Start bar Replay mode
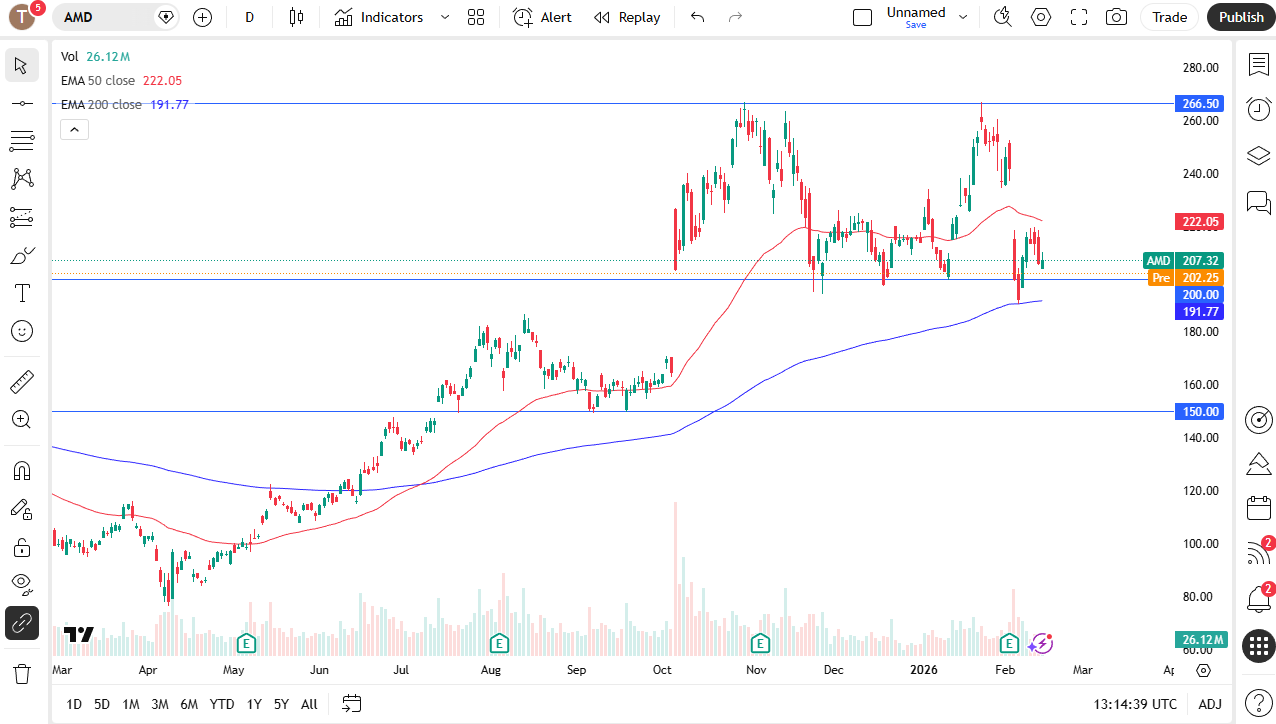Image resolution: width=1276 pixels, height=724 pixels. pyautogui.click(x=627, y=17)
